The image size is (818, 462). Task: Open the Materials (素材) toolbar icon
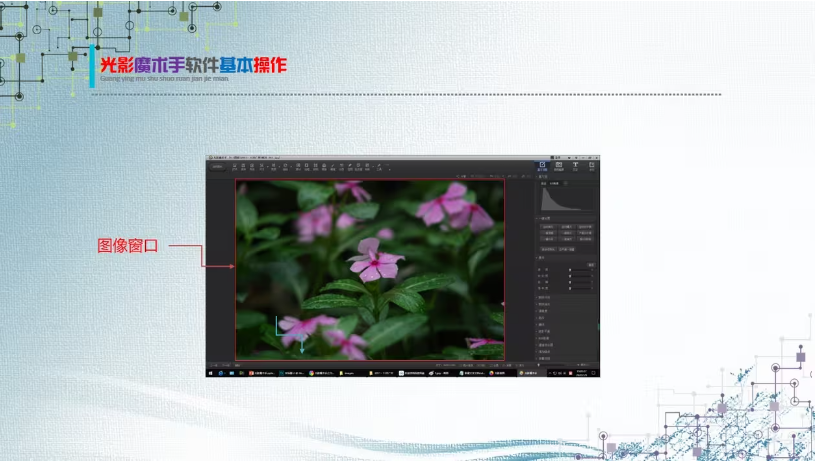(x=298, y=167)
